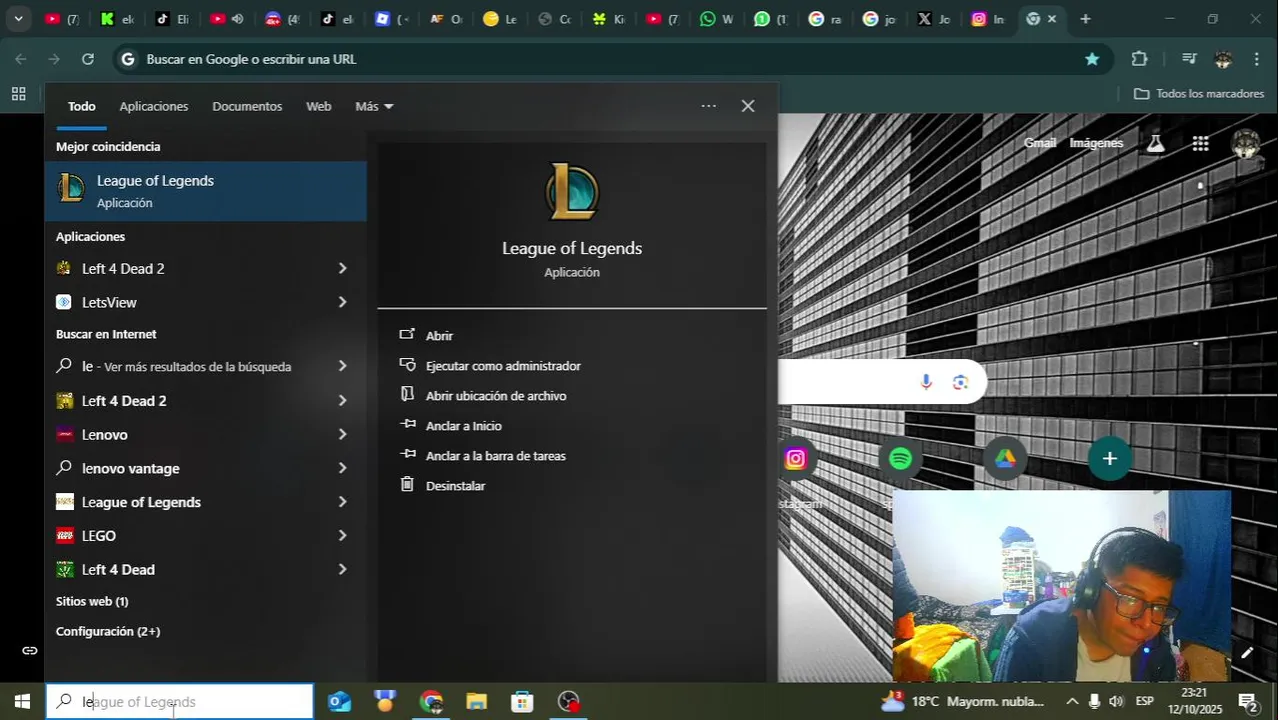This screenshot has height=720, width=1278.
Task: Click the Windows Start button
Action: point(22,702)
